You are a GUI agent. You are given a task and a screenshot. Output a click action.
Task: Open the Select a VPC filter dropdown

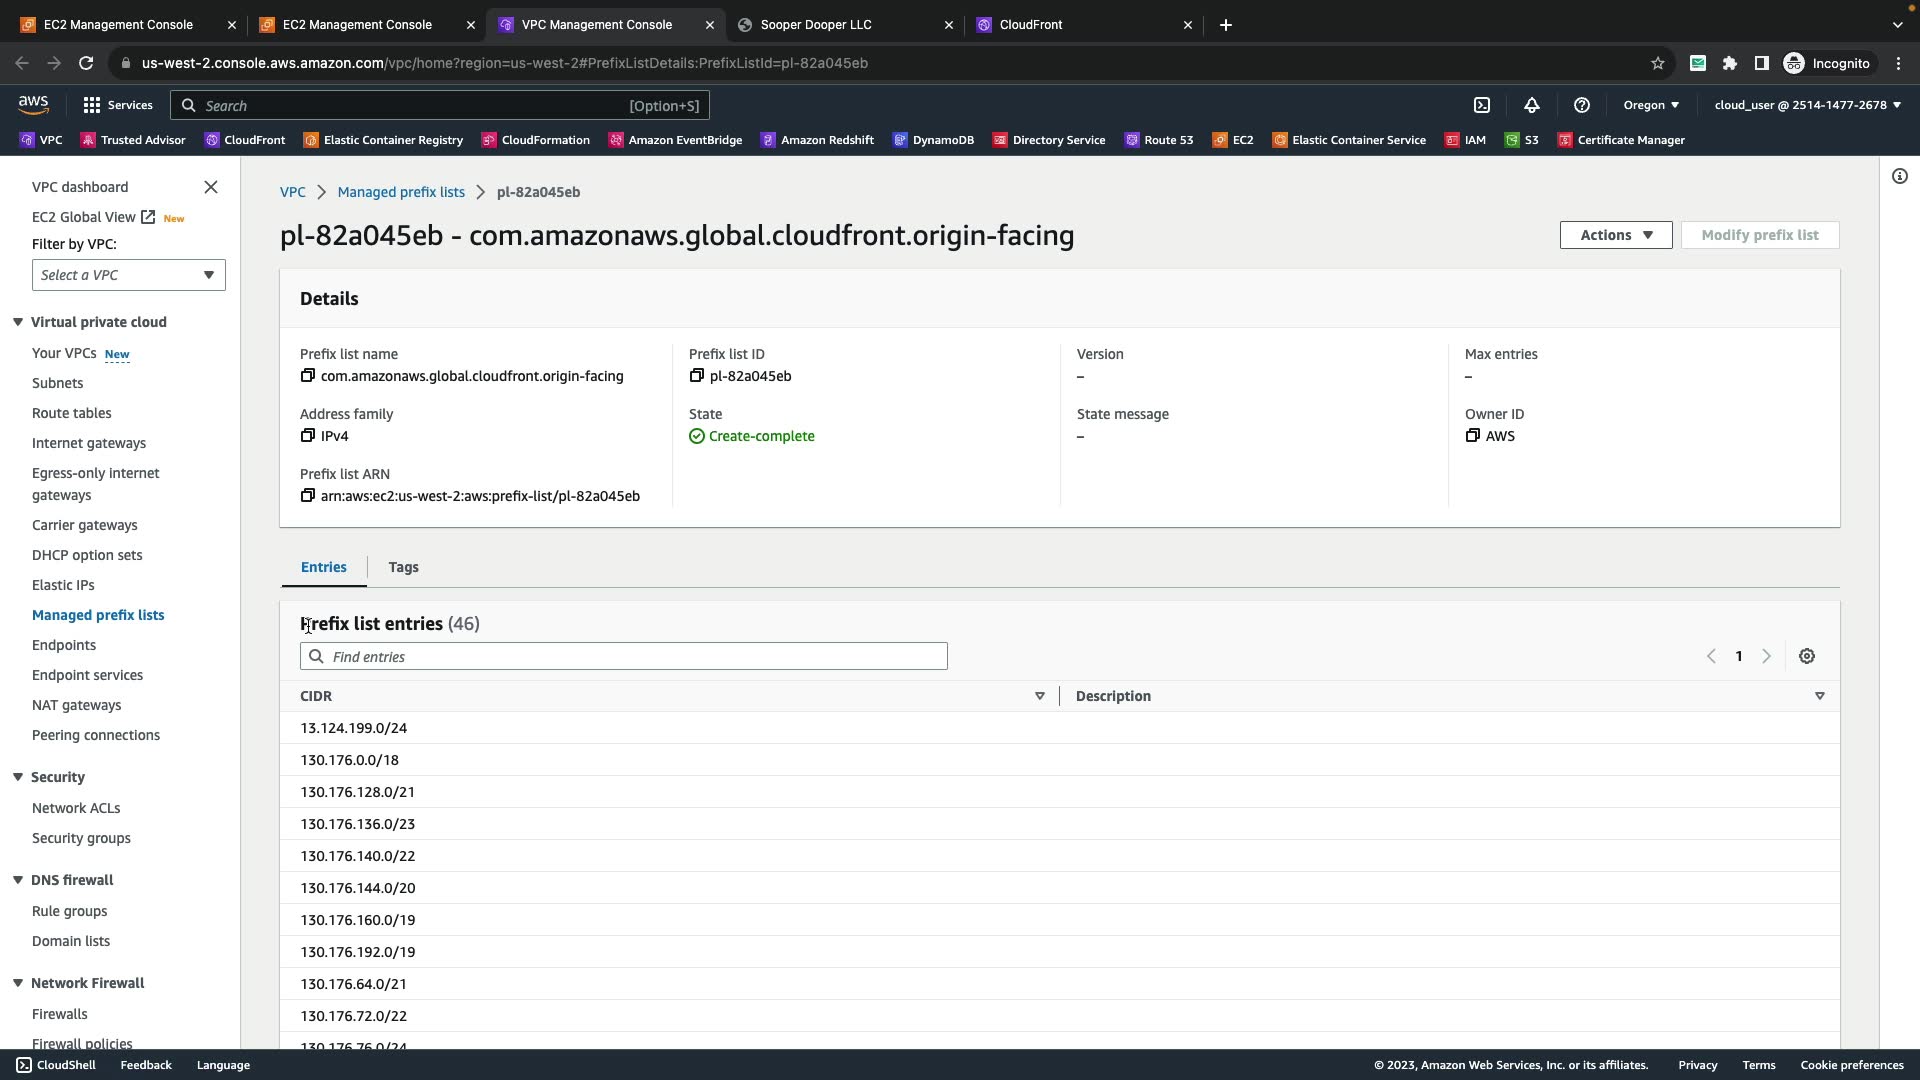(128, 275)
